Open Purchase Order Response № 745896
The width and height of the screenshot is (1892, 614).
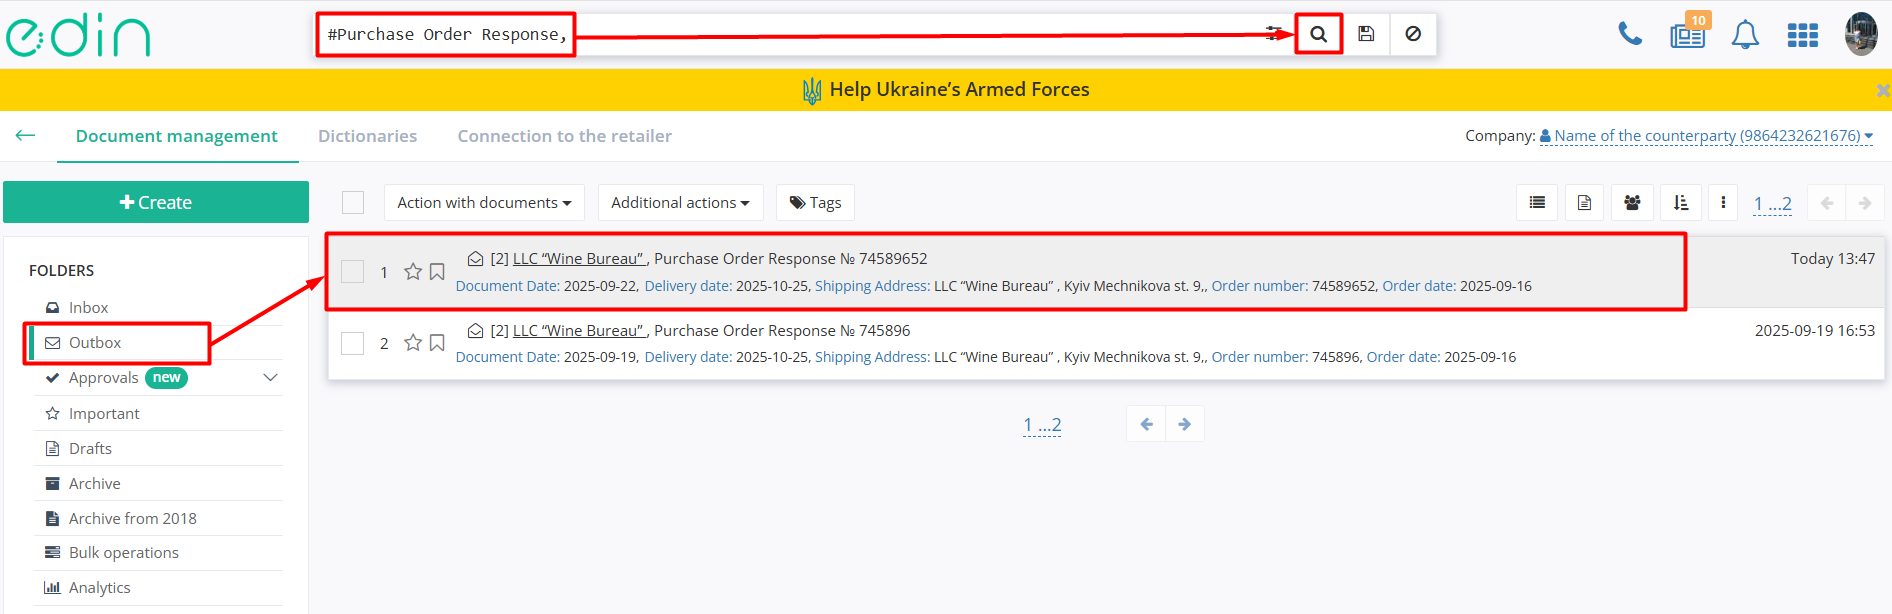click(x=782, y=330)
